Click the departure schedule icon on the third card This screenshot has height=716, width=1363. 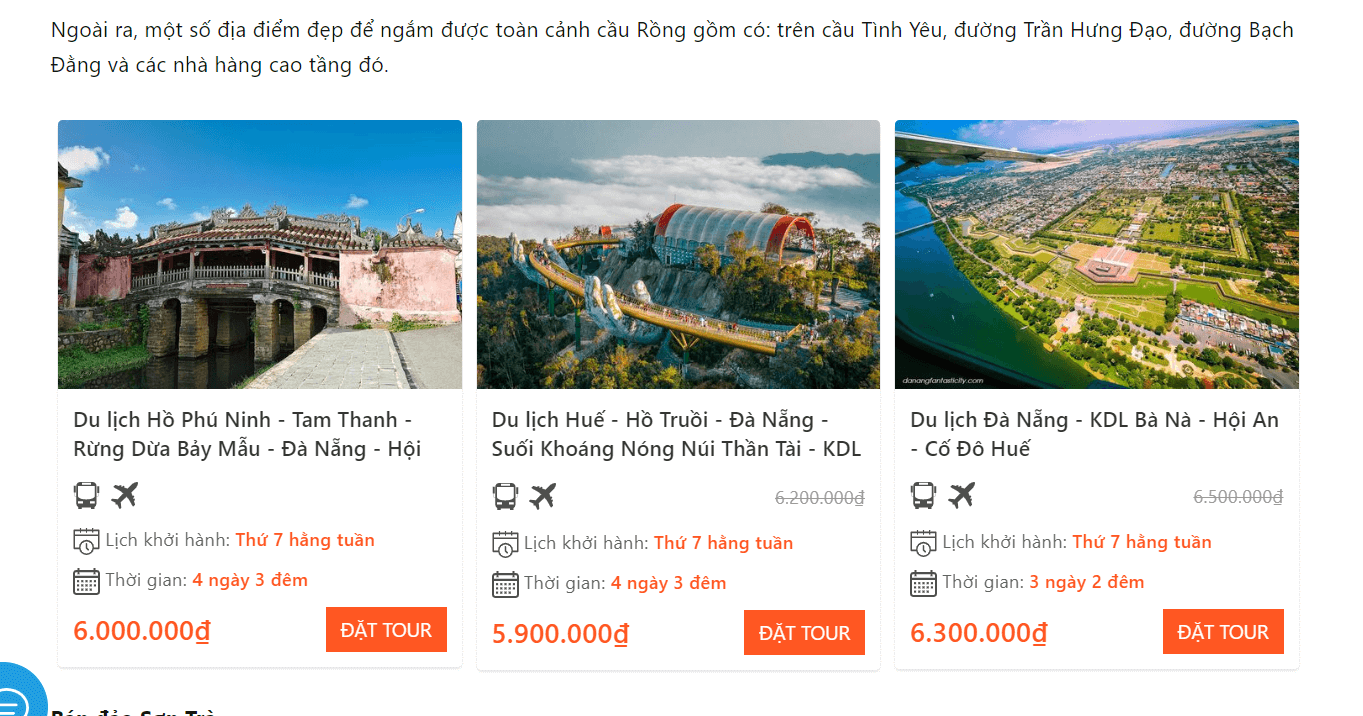[926, 542]
